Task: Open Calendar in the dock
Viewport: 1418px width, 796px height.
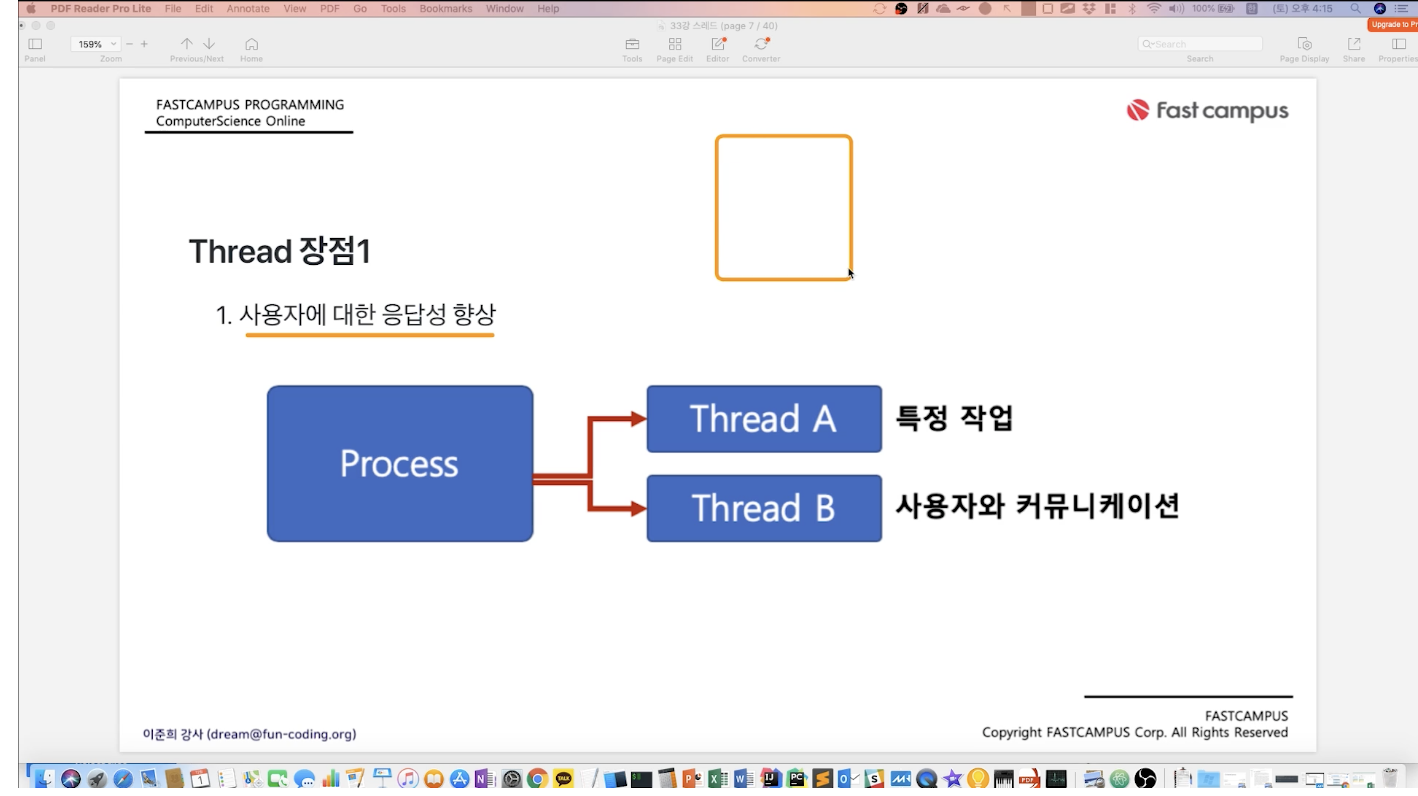Action: (x=200, y=779)
